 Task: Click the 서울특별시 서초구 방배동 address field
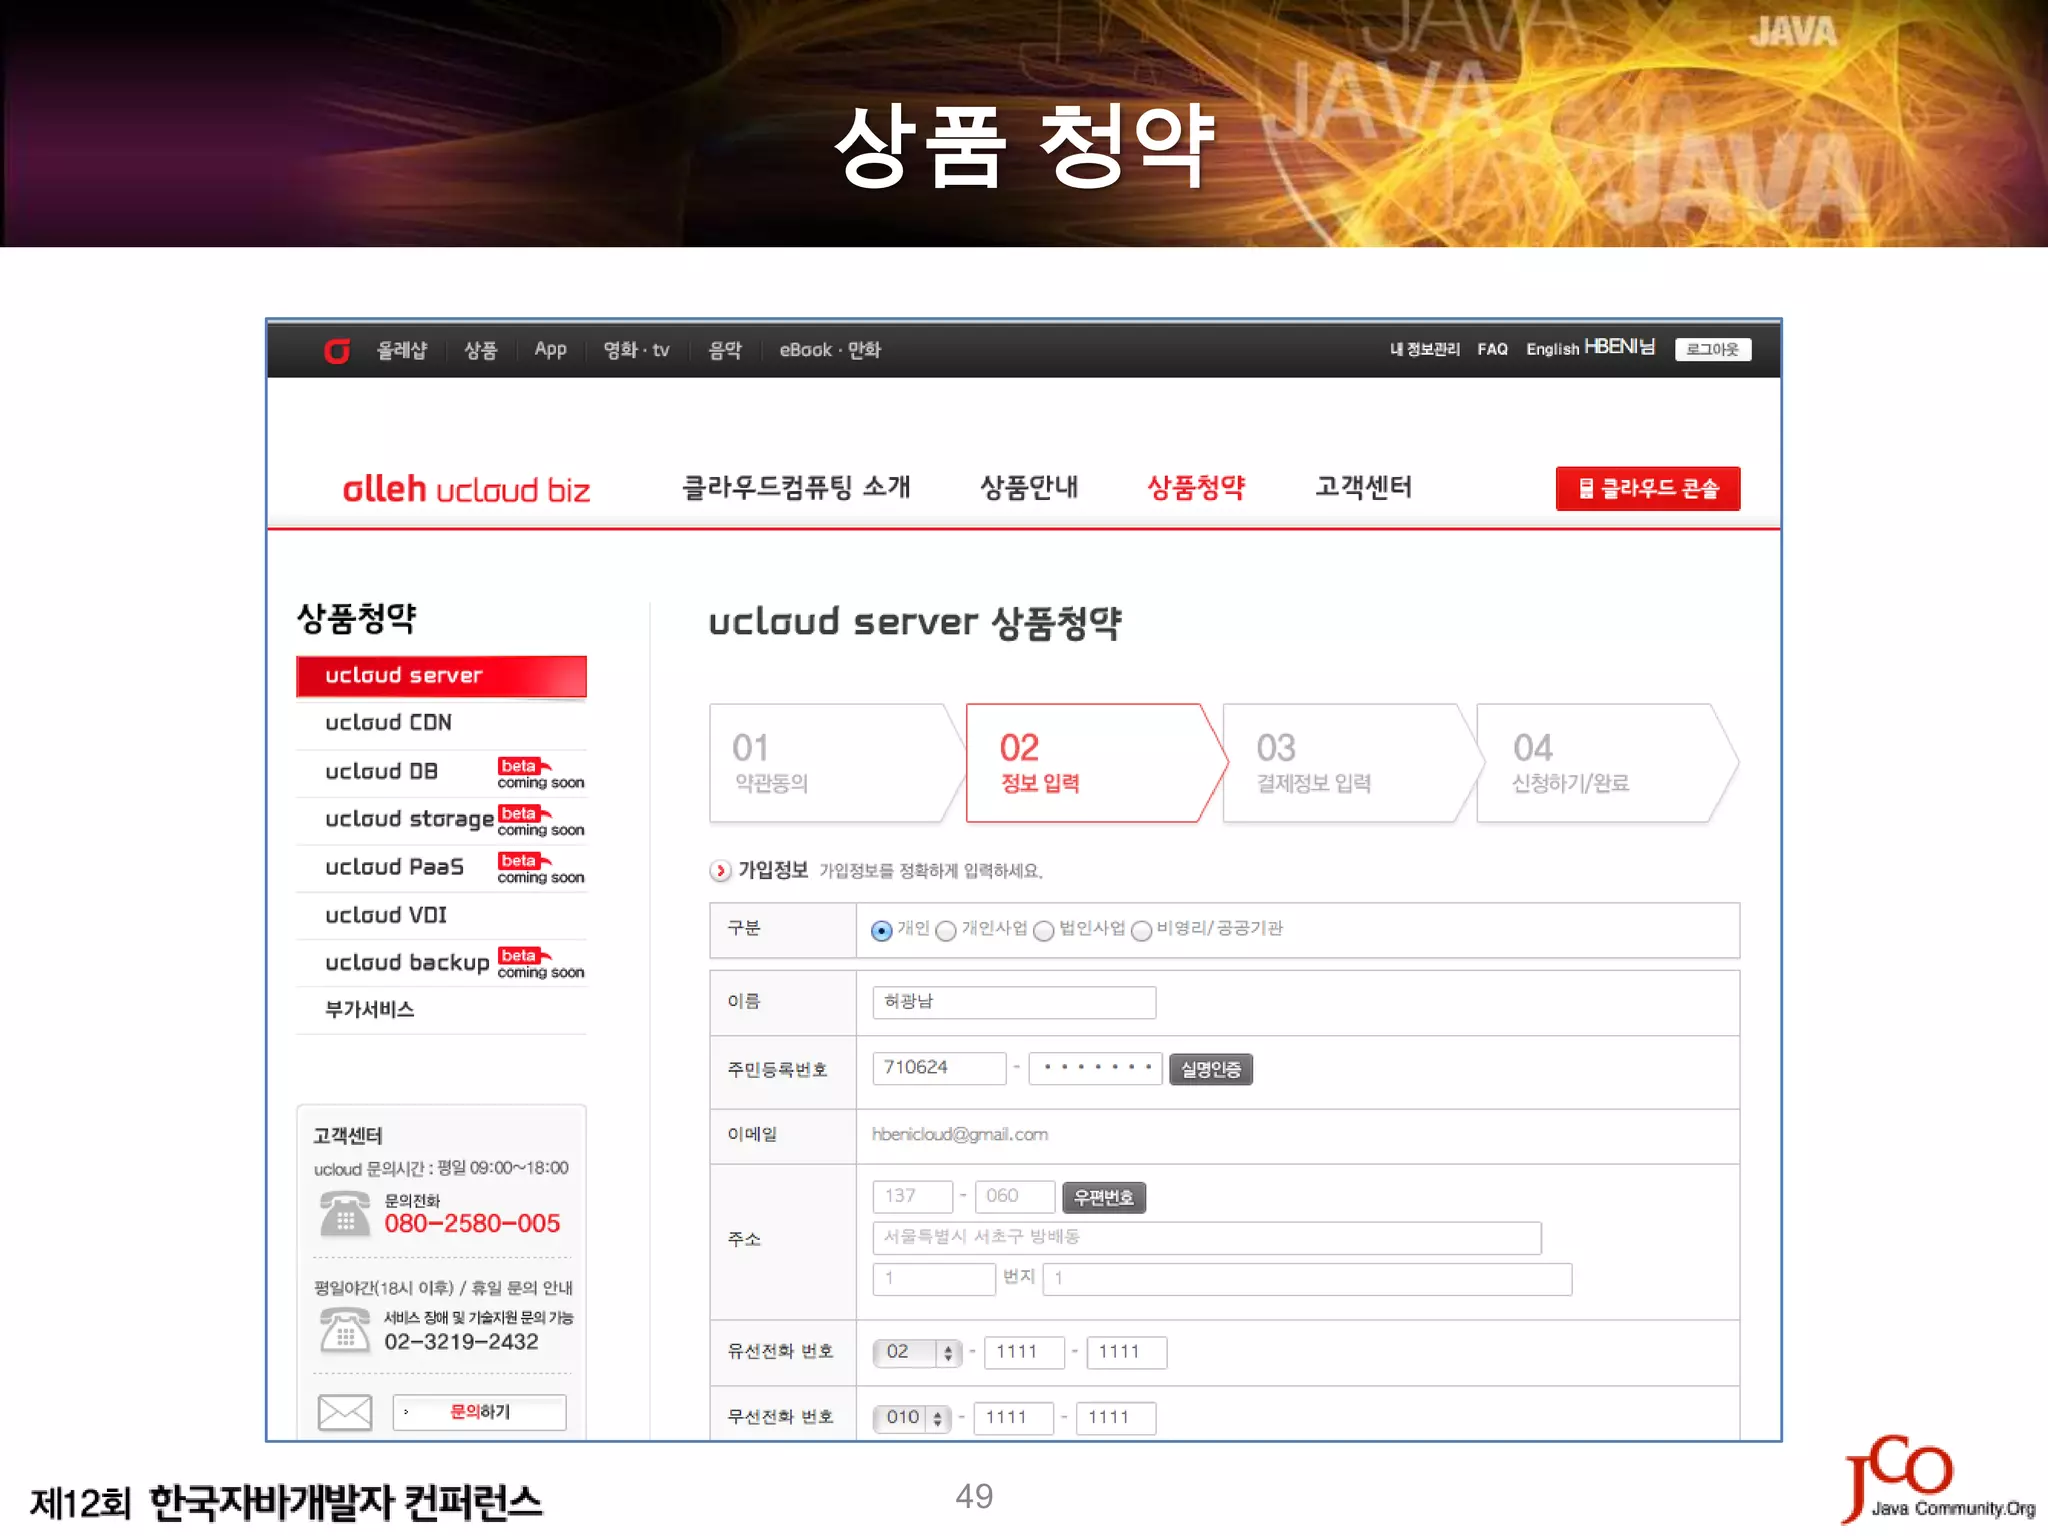pos(1207,1237)
